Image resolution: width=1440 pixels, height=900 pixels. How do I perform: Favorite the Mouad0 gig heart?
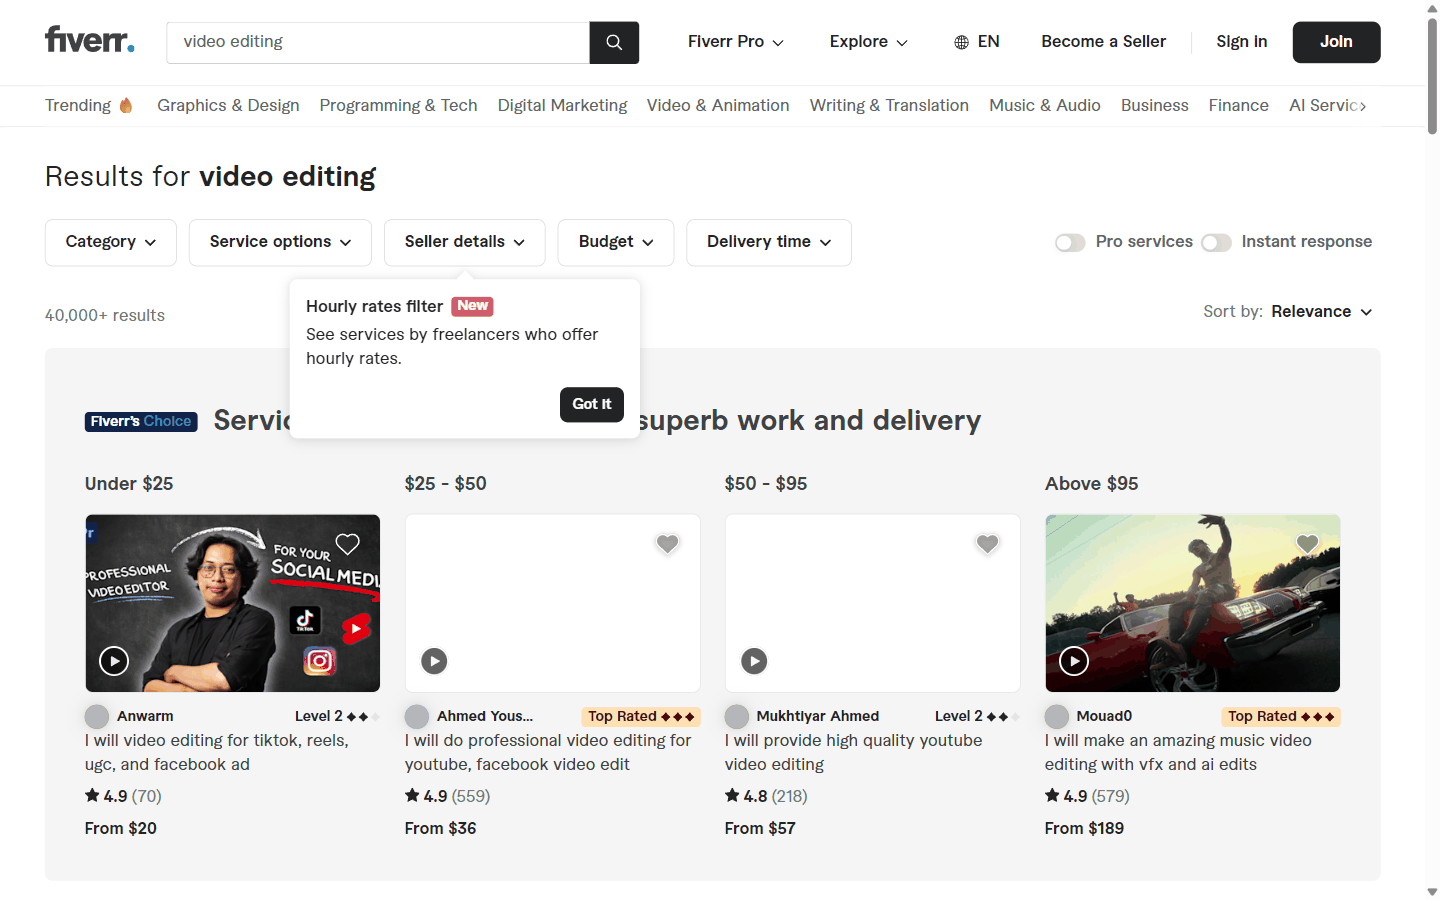click(1307, 544)
